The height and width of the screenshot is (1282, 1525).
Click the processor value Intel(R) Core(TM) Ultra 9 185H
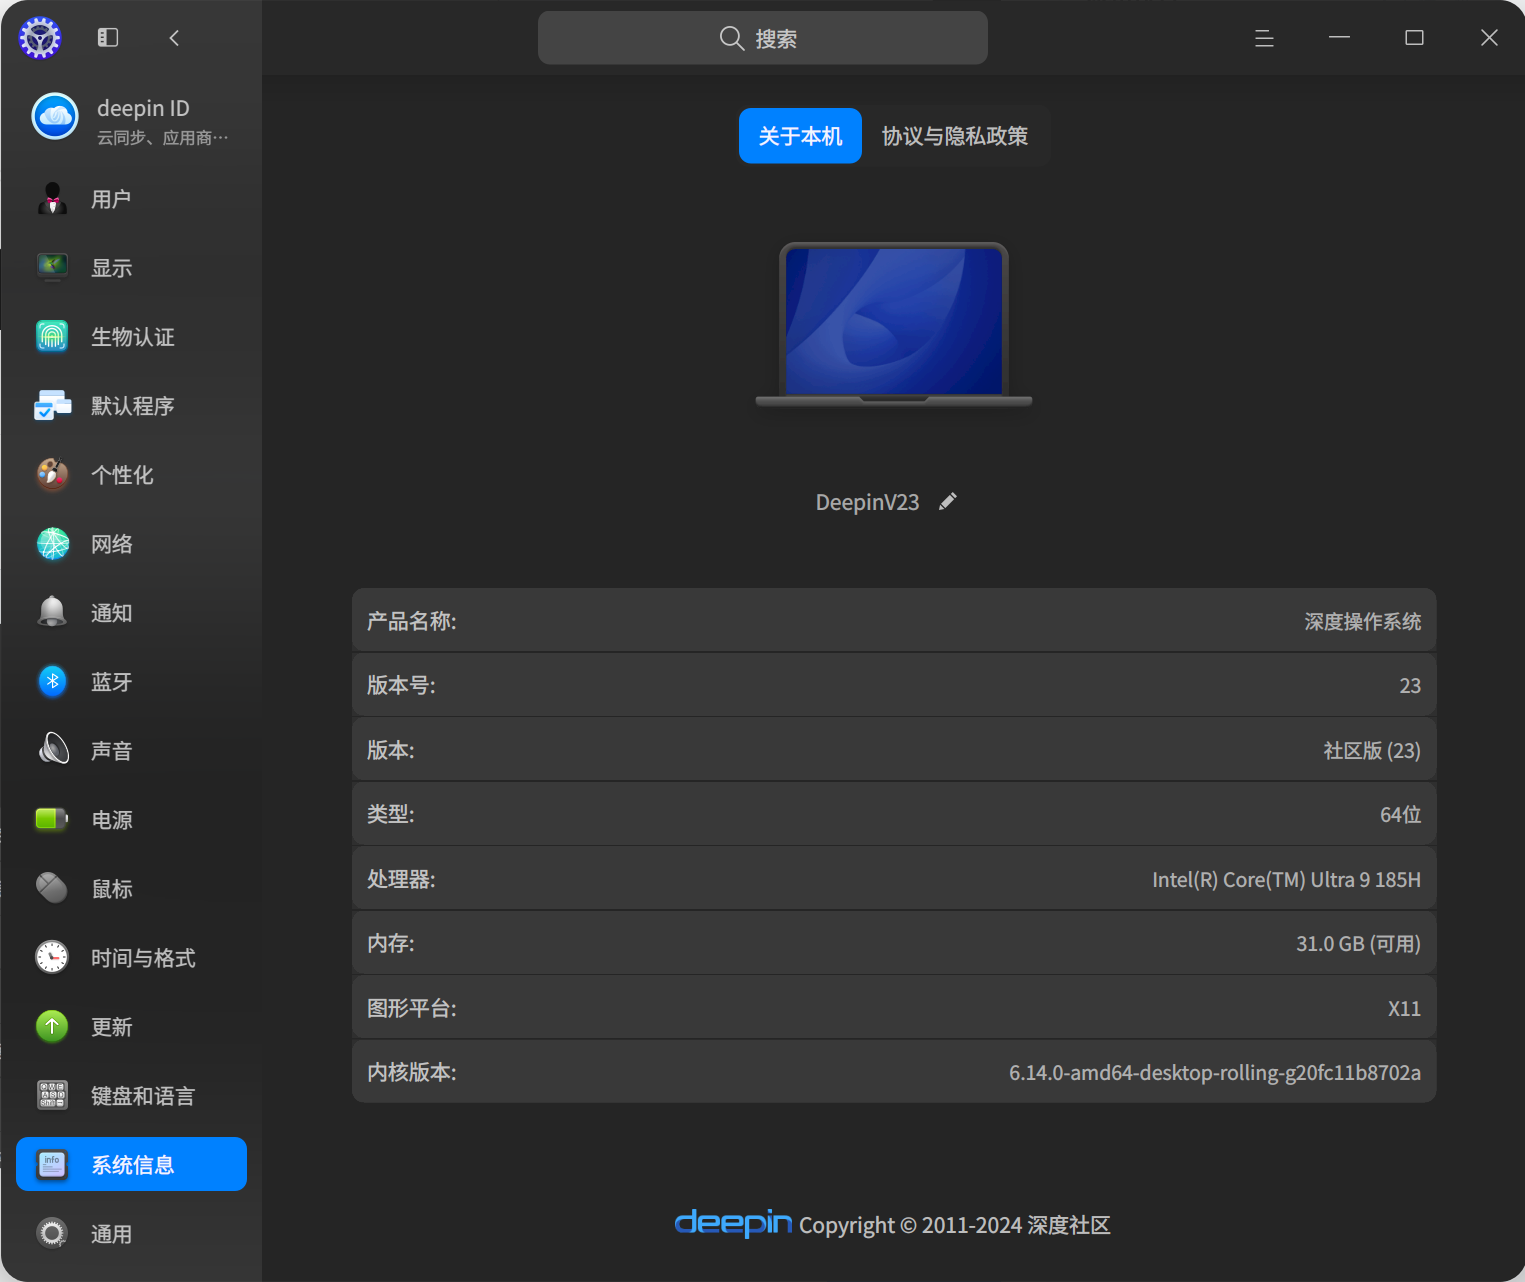(x=1286, y=879)
